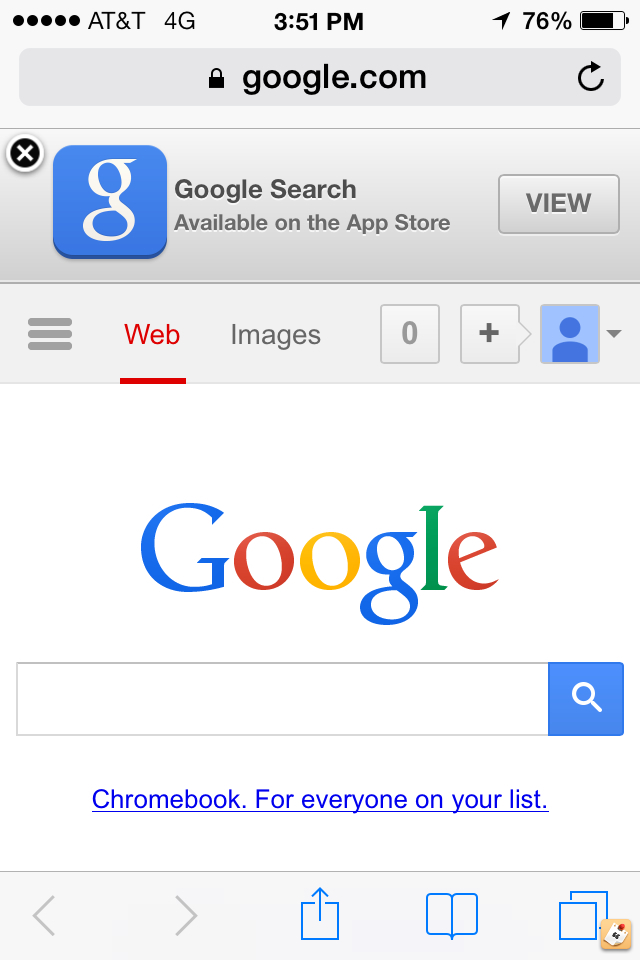Viewport: 640px width, 960px height.
Task: Tap the Google Search app icon
Action: [x=110, y=201]
